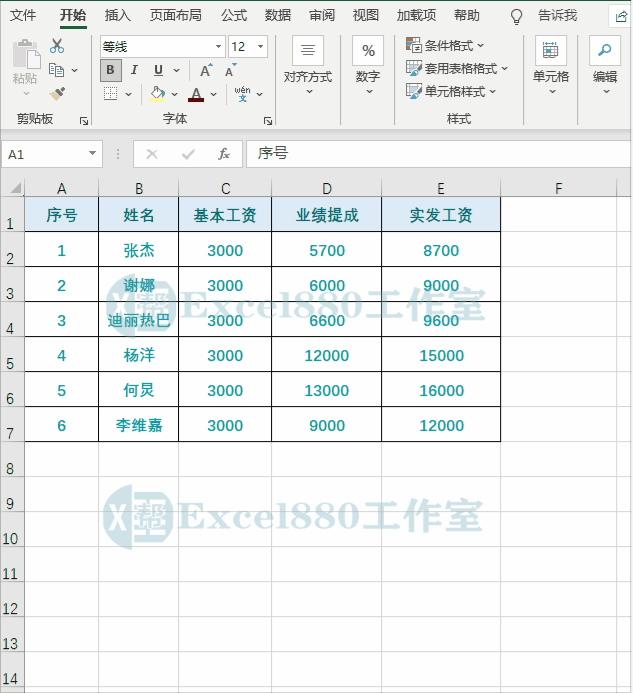This screenshot has height=693, width=633.
Task: Toggle Underline formatting
Action: [x=158, y=70]
